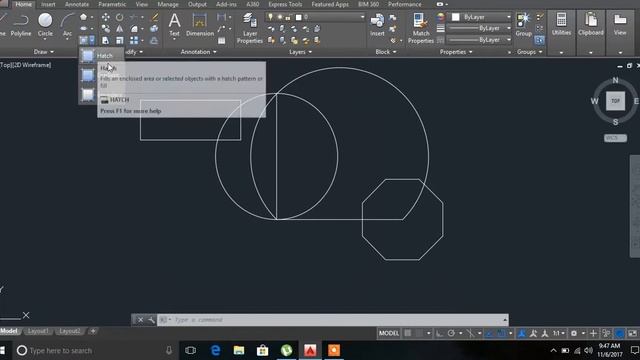Click the Erase tool icon
Image resolution: width=640 pixels, height=360 pixels.
154,17
